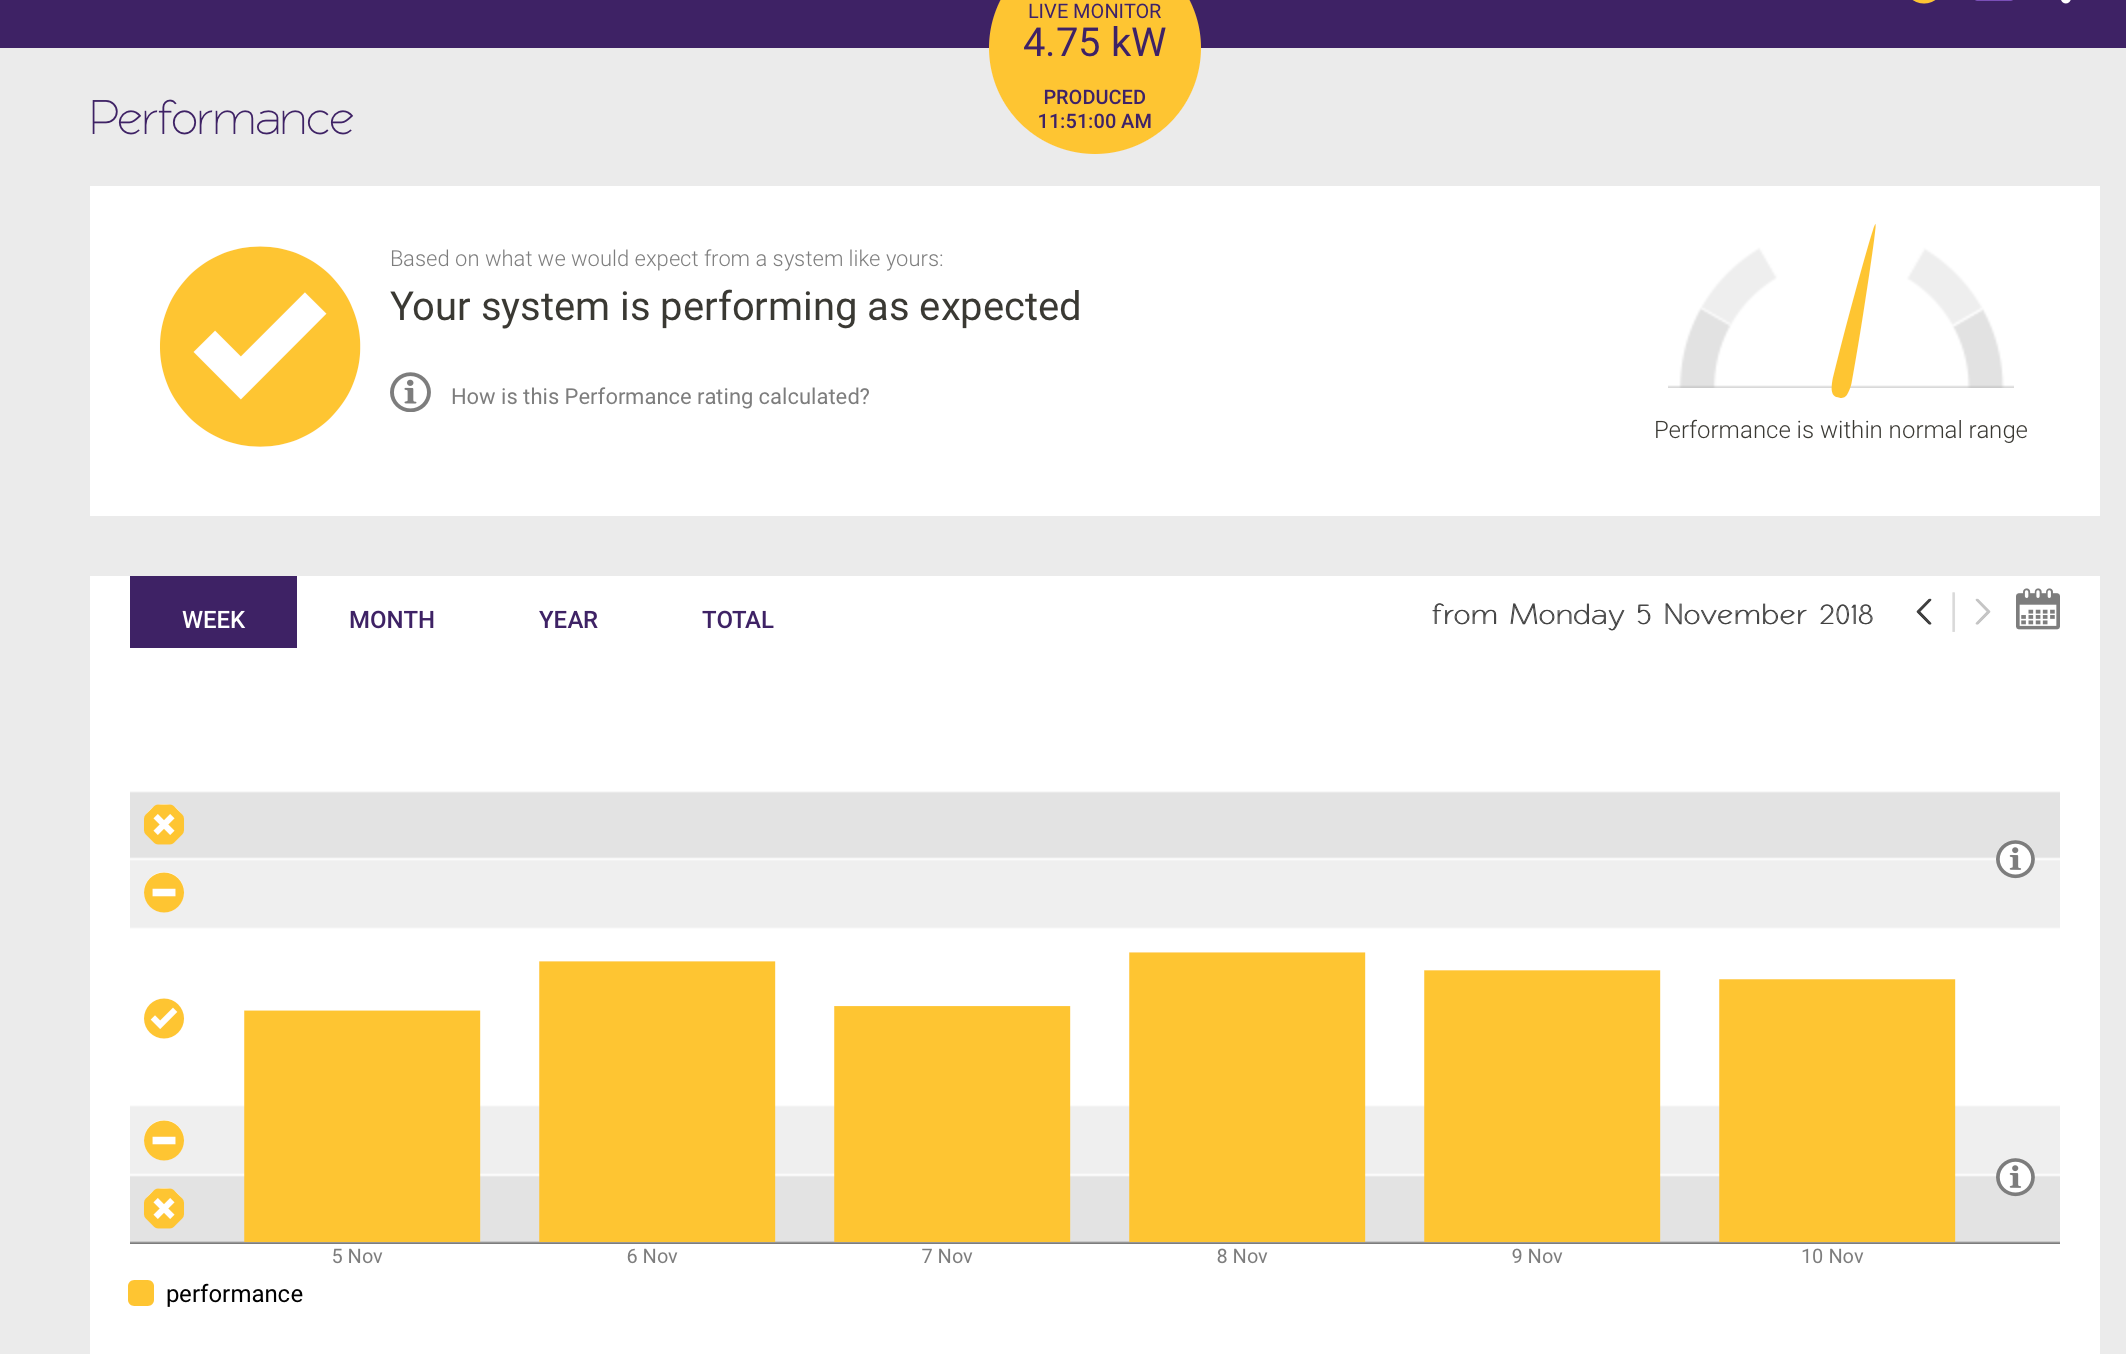Click the 'performance' legend label
Image resolution: width=2126 pixels, height=1354 pixels.
[234, 1294]
